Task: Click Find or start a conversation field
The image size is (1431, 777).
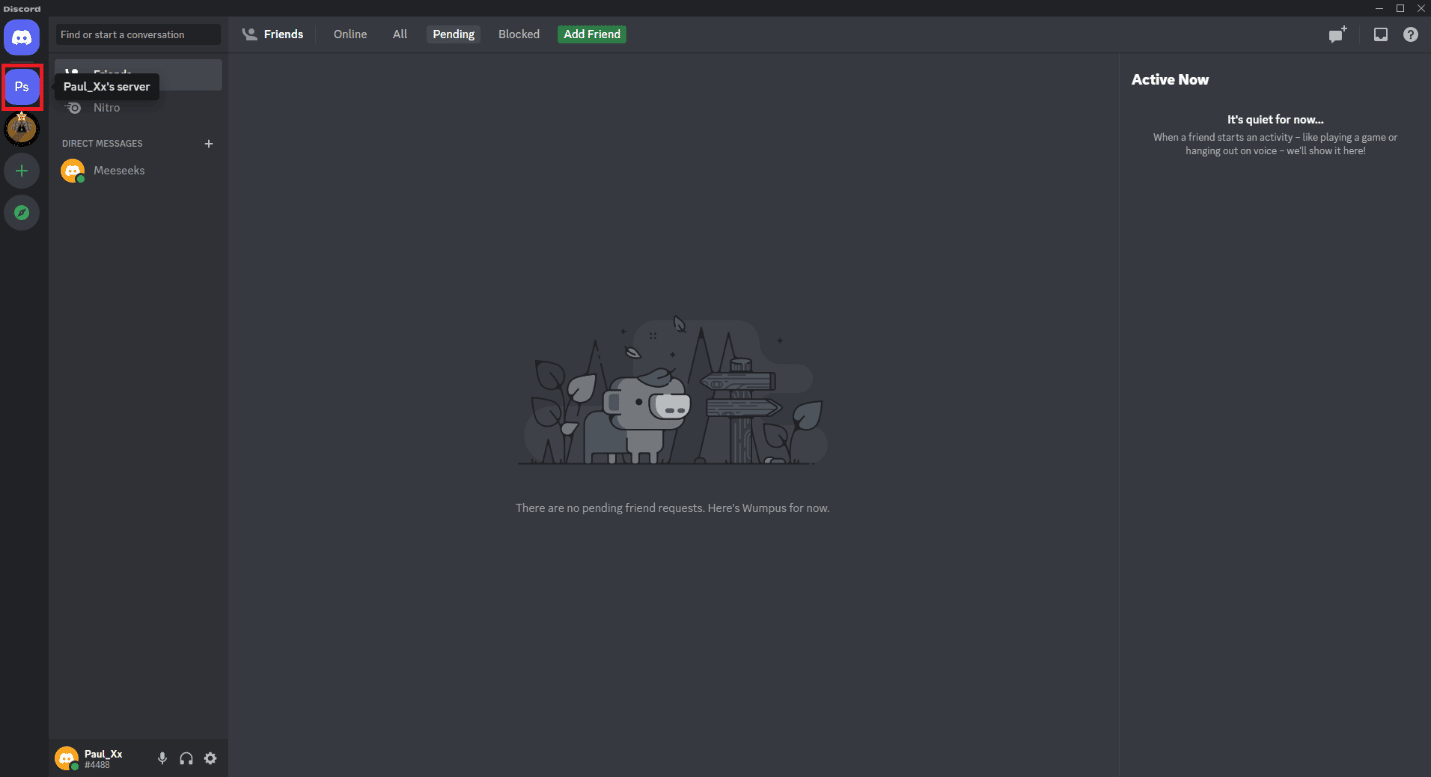Action: [138, 34]
